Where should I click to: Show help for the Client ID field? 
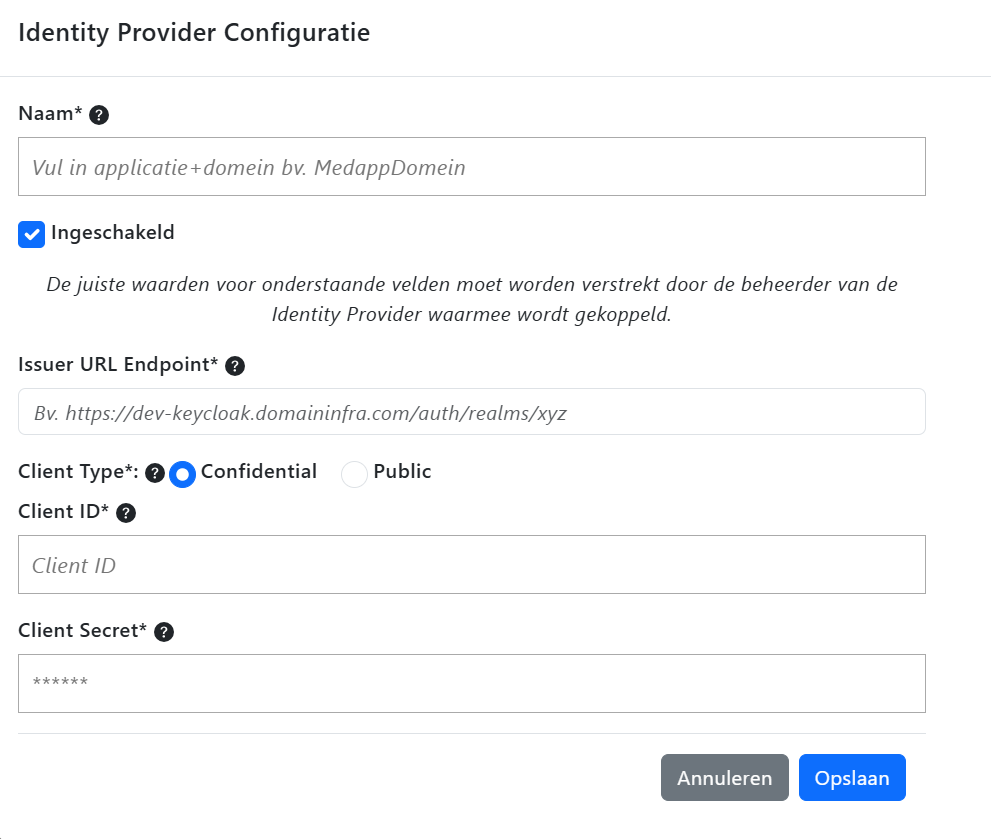tap(126, 514)
